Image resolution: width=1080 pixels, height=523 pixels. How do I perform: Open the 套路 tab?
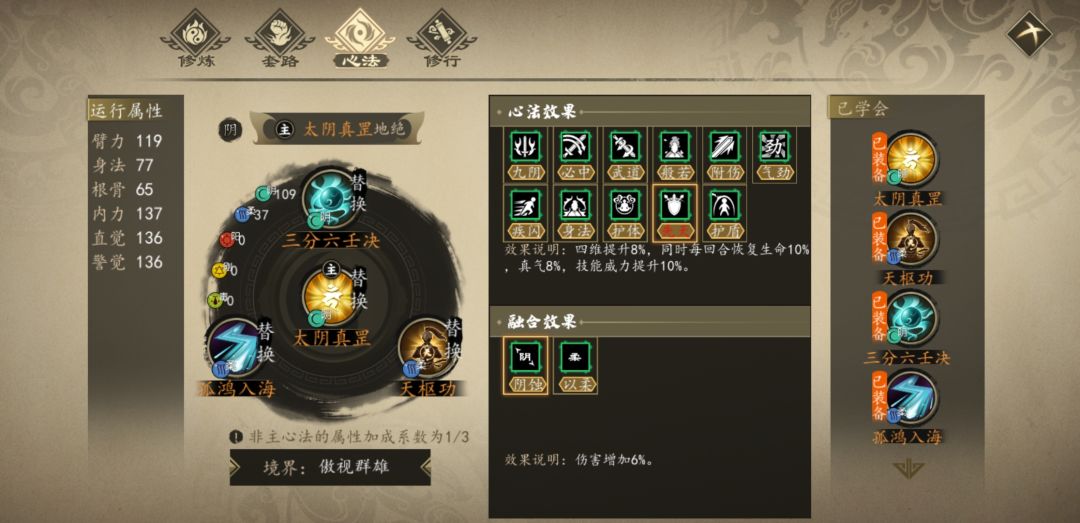click(x=280, y=39)
